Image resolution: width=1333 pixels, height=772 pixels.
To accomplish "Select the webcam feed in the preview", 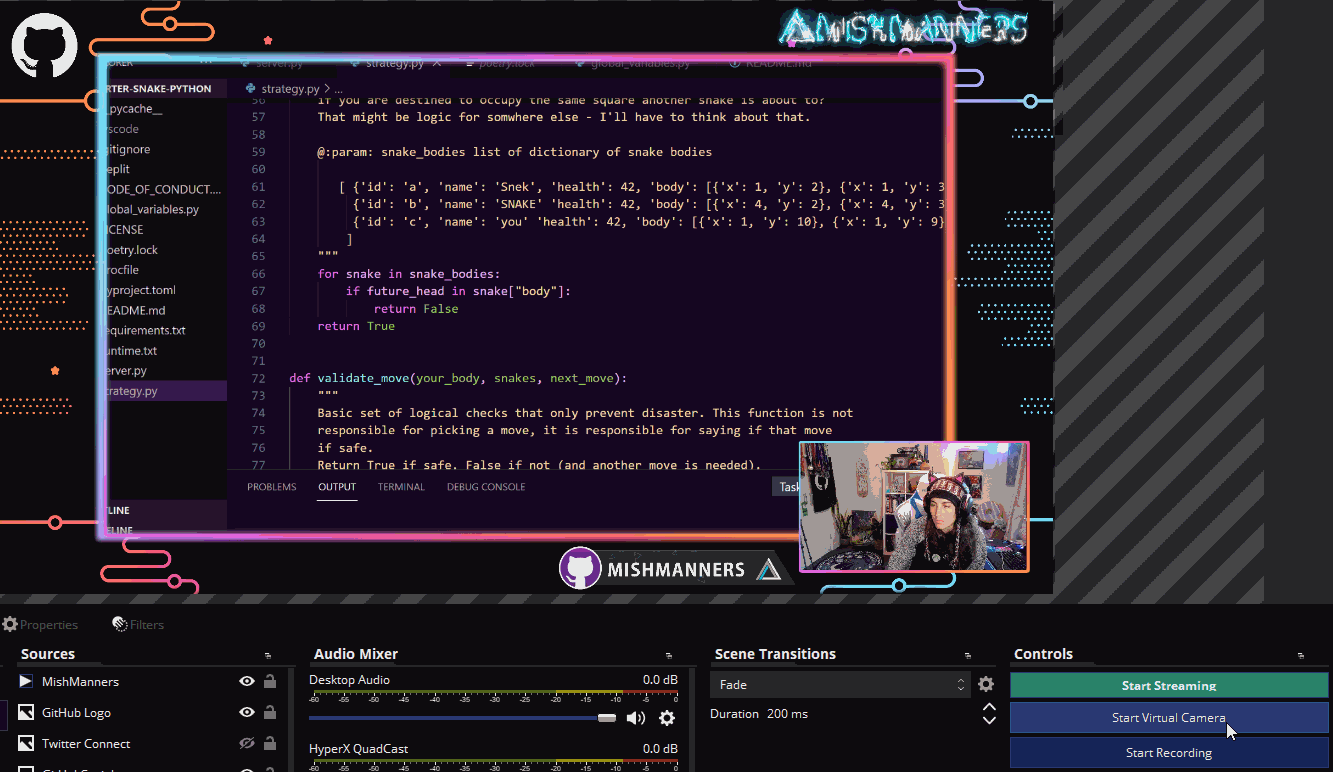I will (914, 507).
